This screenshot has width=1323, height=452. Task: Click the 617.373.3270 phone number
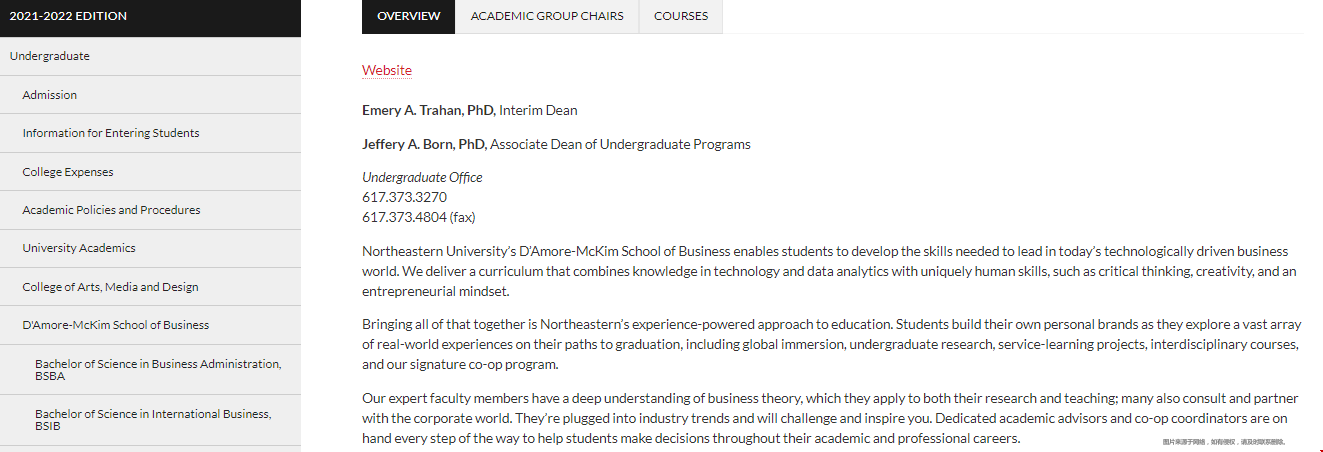[404, 197]
